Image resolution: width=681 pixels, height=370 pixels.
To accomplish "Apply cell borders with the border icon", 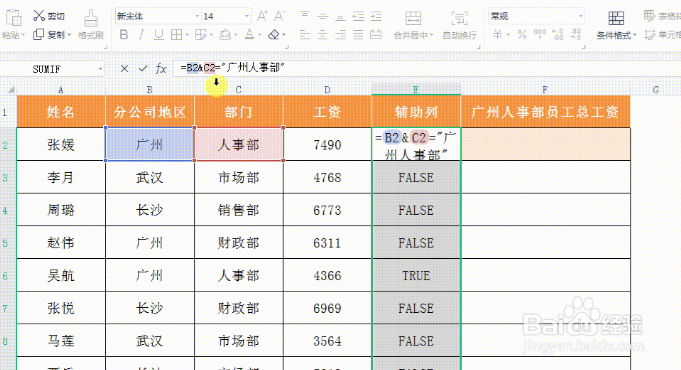I will coord(176,34).
